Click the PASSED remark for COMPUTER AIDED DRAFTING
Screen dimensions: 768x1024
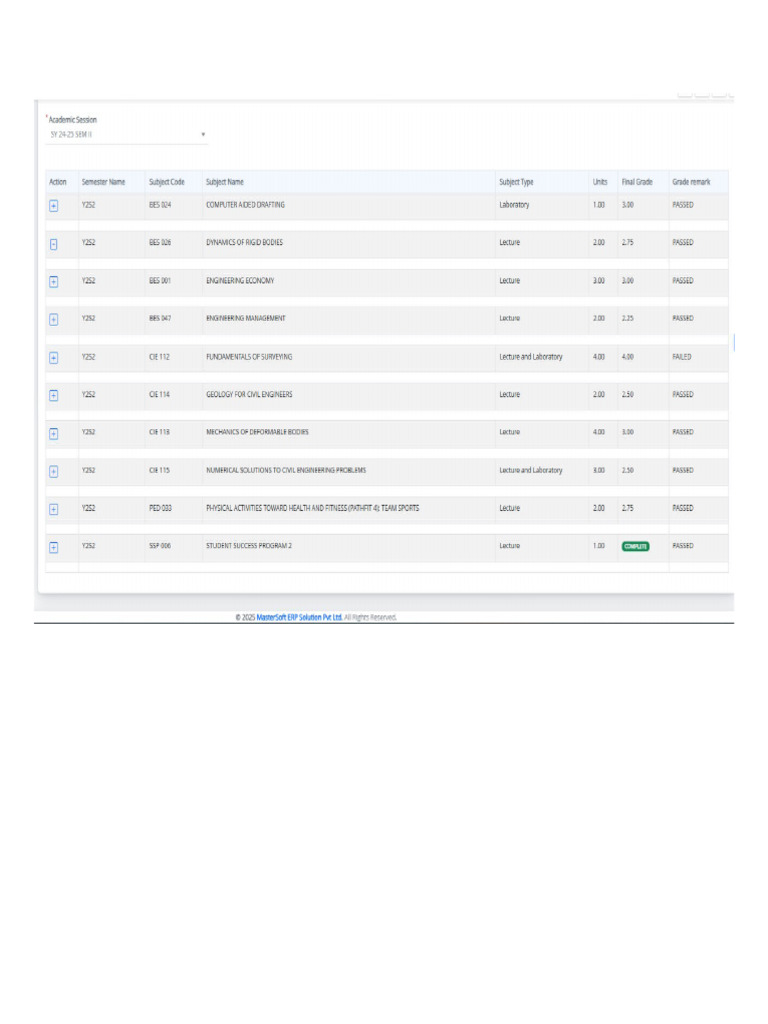pos(682,205)
